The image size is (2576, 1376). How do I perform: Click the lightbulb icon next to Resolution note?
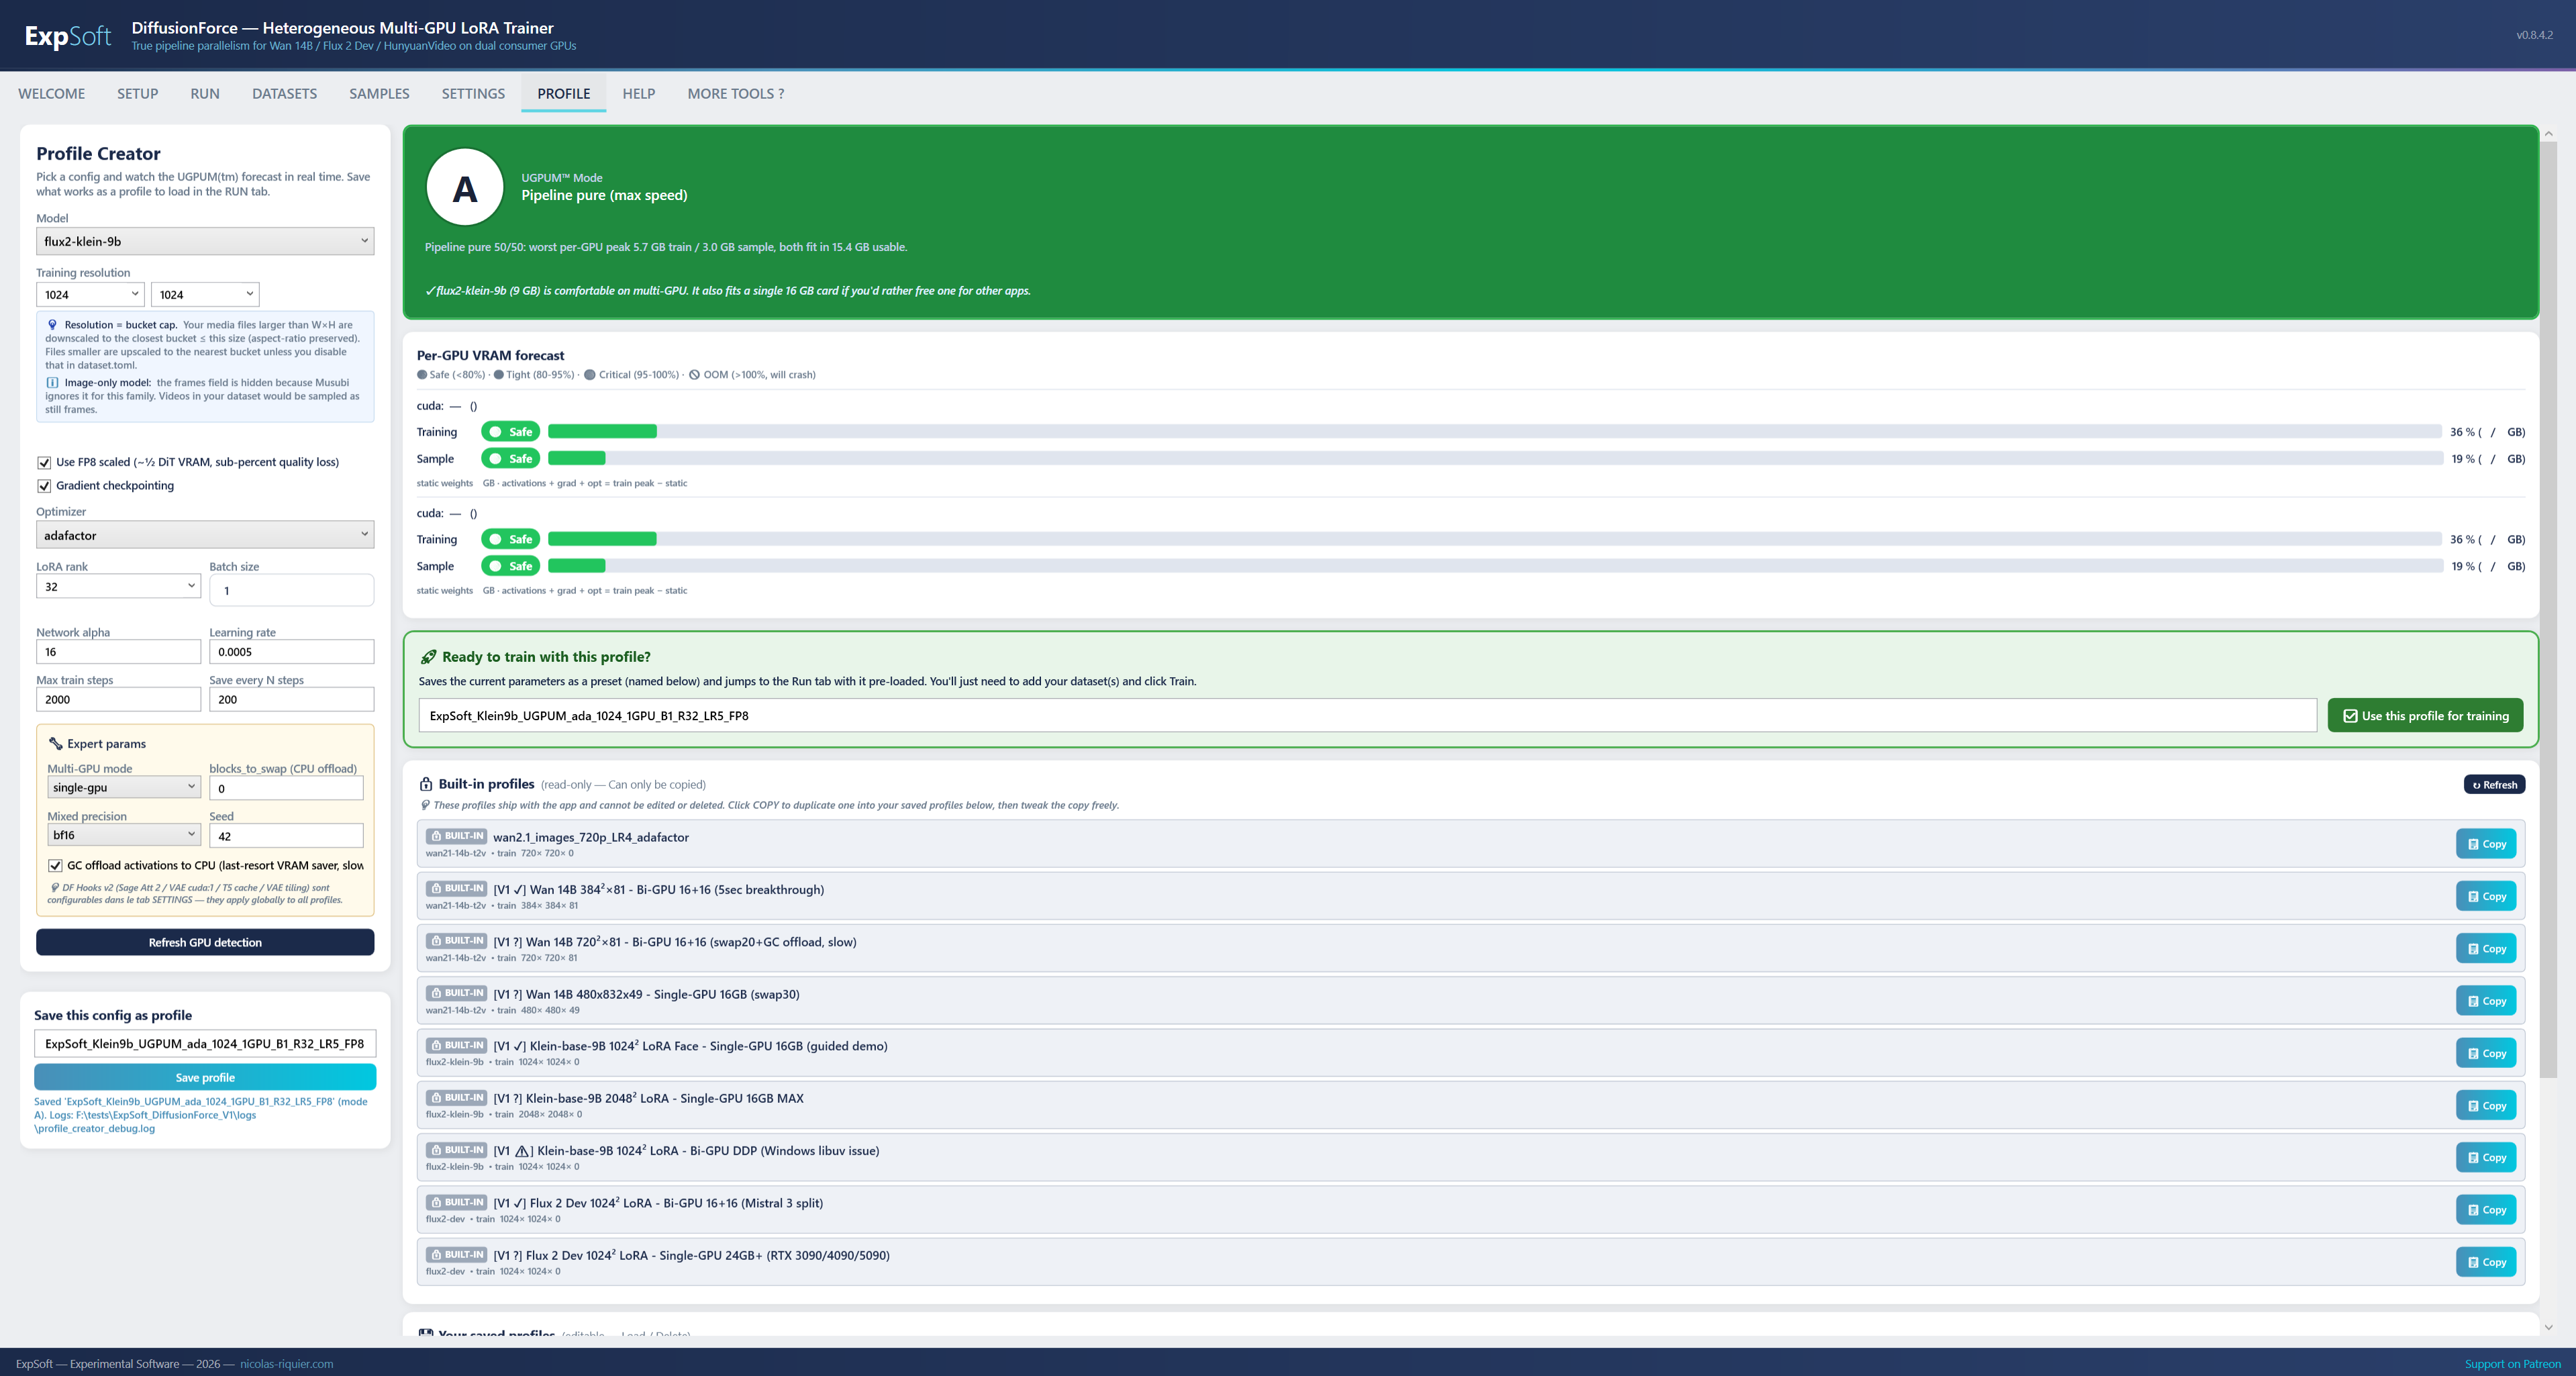tap(52, 324)
